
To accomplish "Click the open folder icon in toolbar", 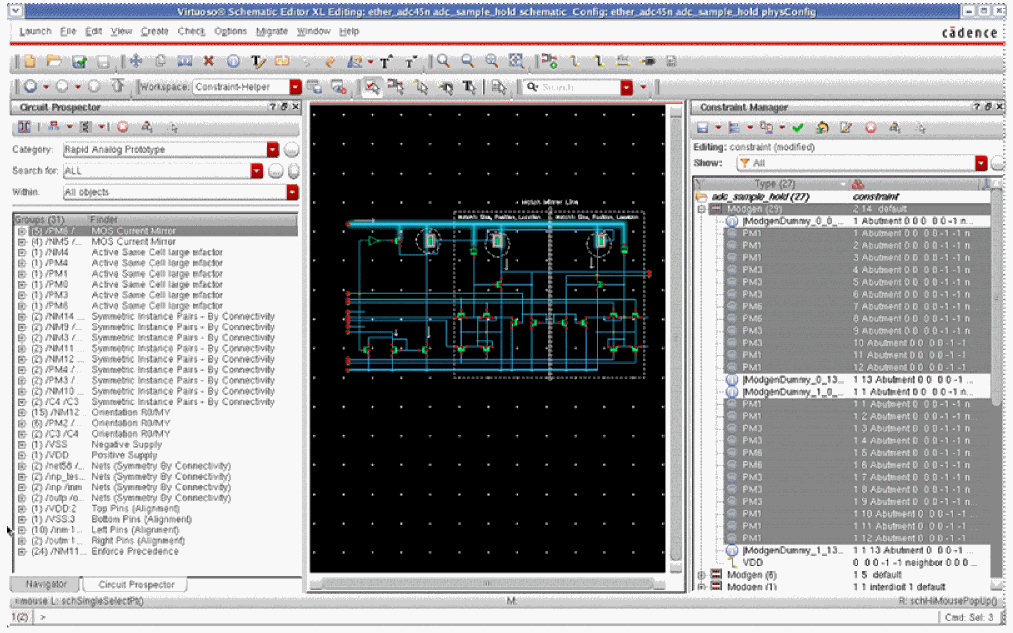I will tap(55, 61).
